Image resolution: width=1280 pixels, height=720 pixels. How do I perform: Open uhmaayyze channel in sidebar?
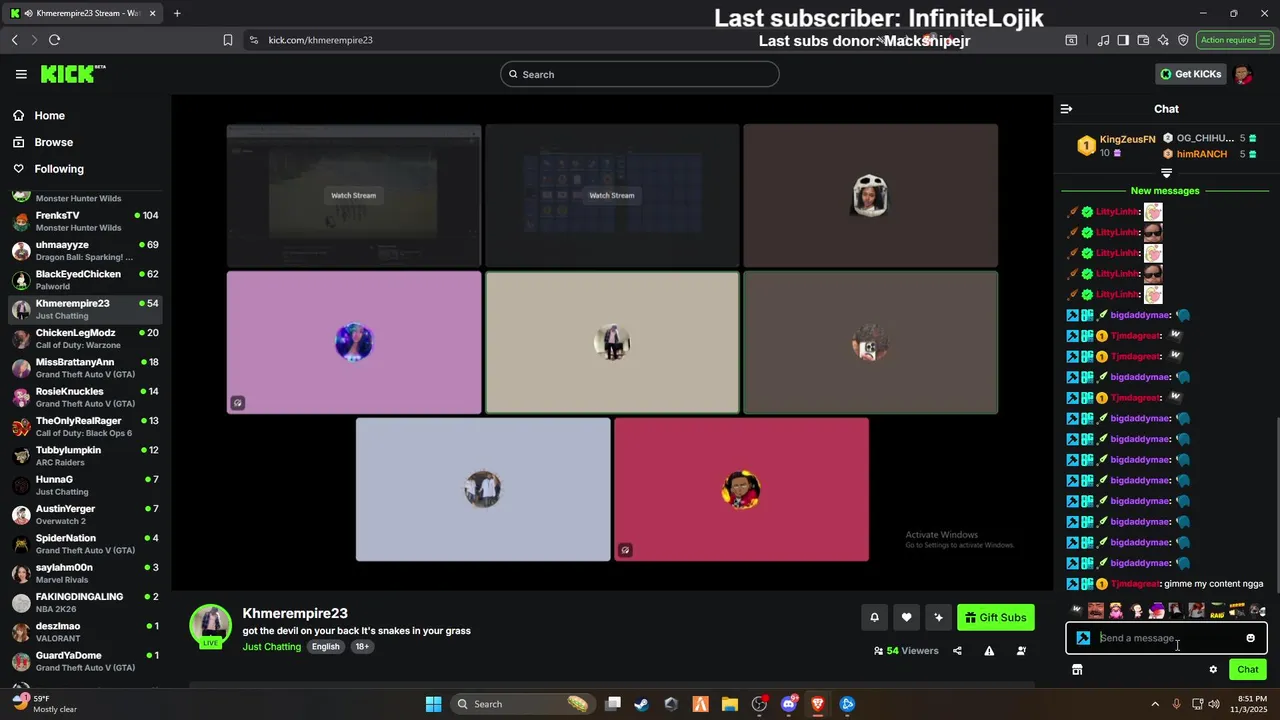(85, 250)
